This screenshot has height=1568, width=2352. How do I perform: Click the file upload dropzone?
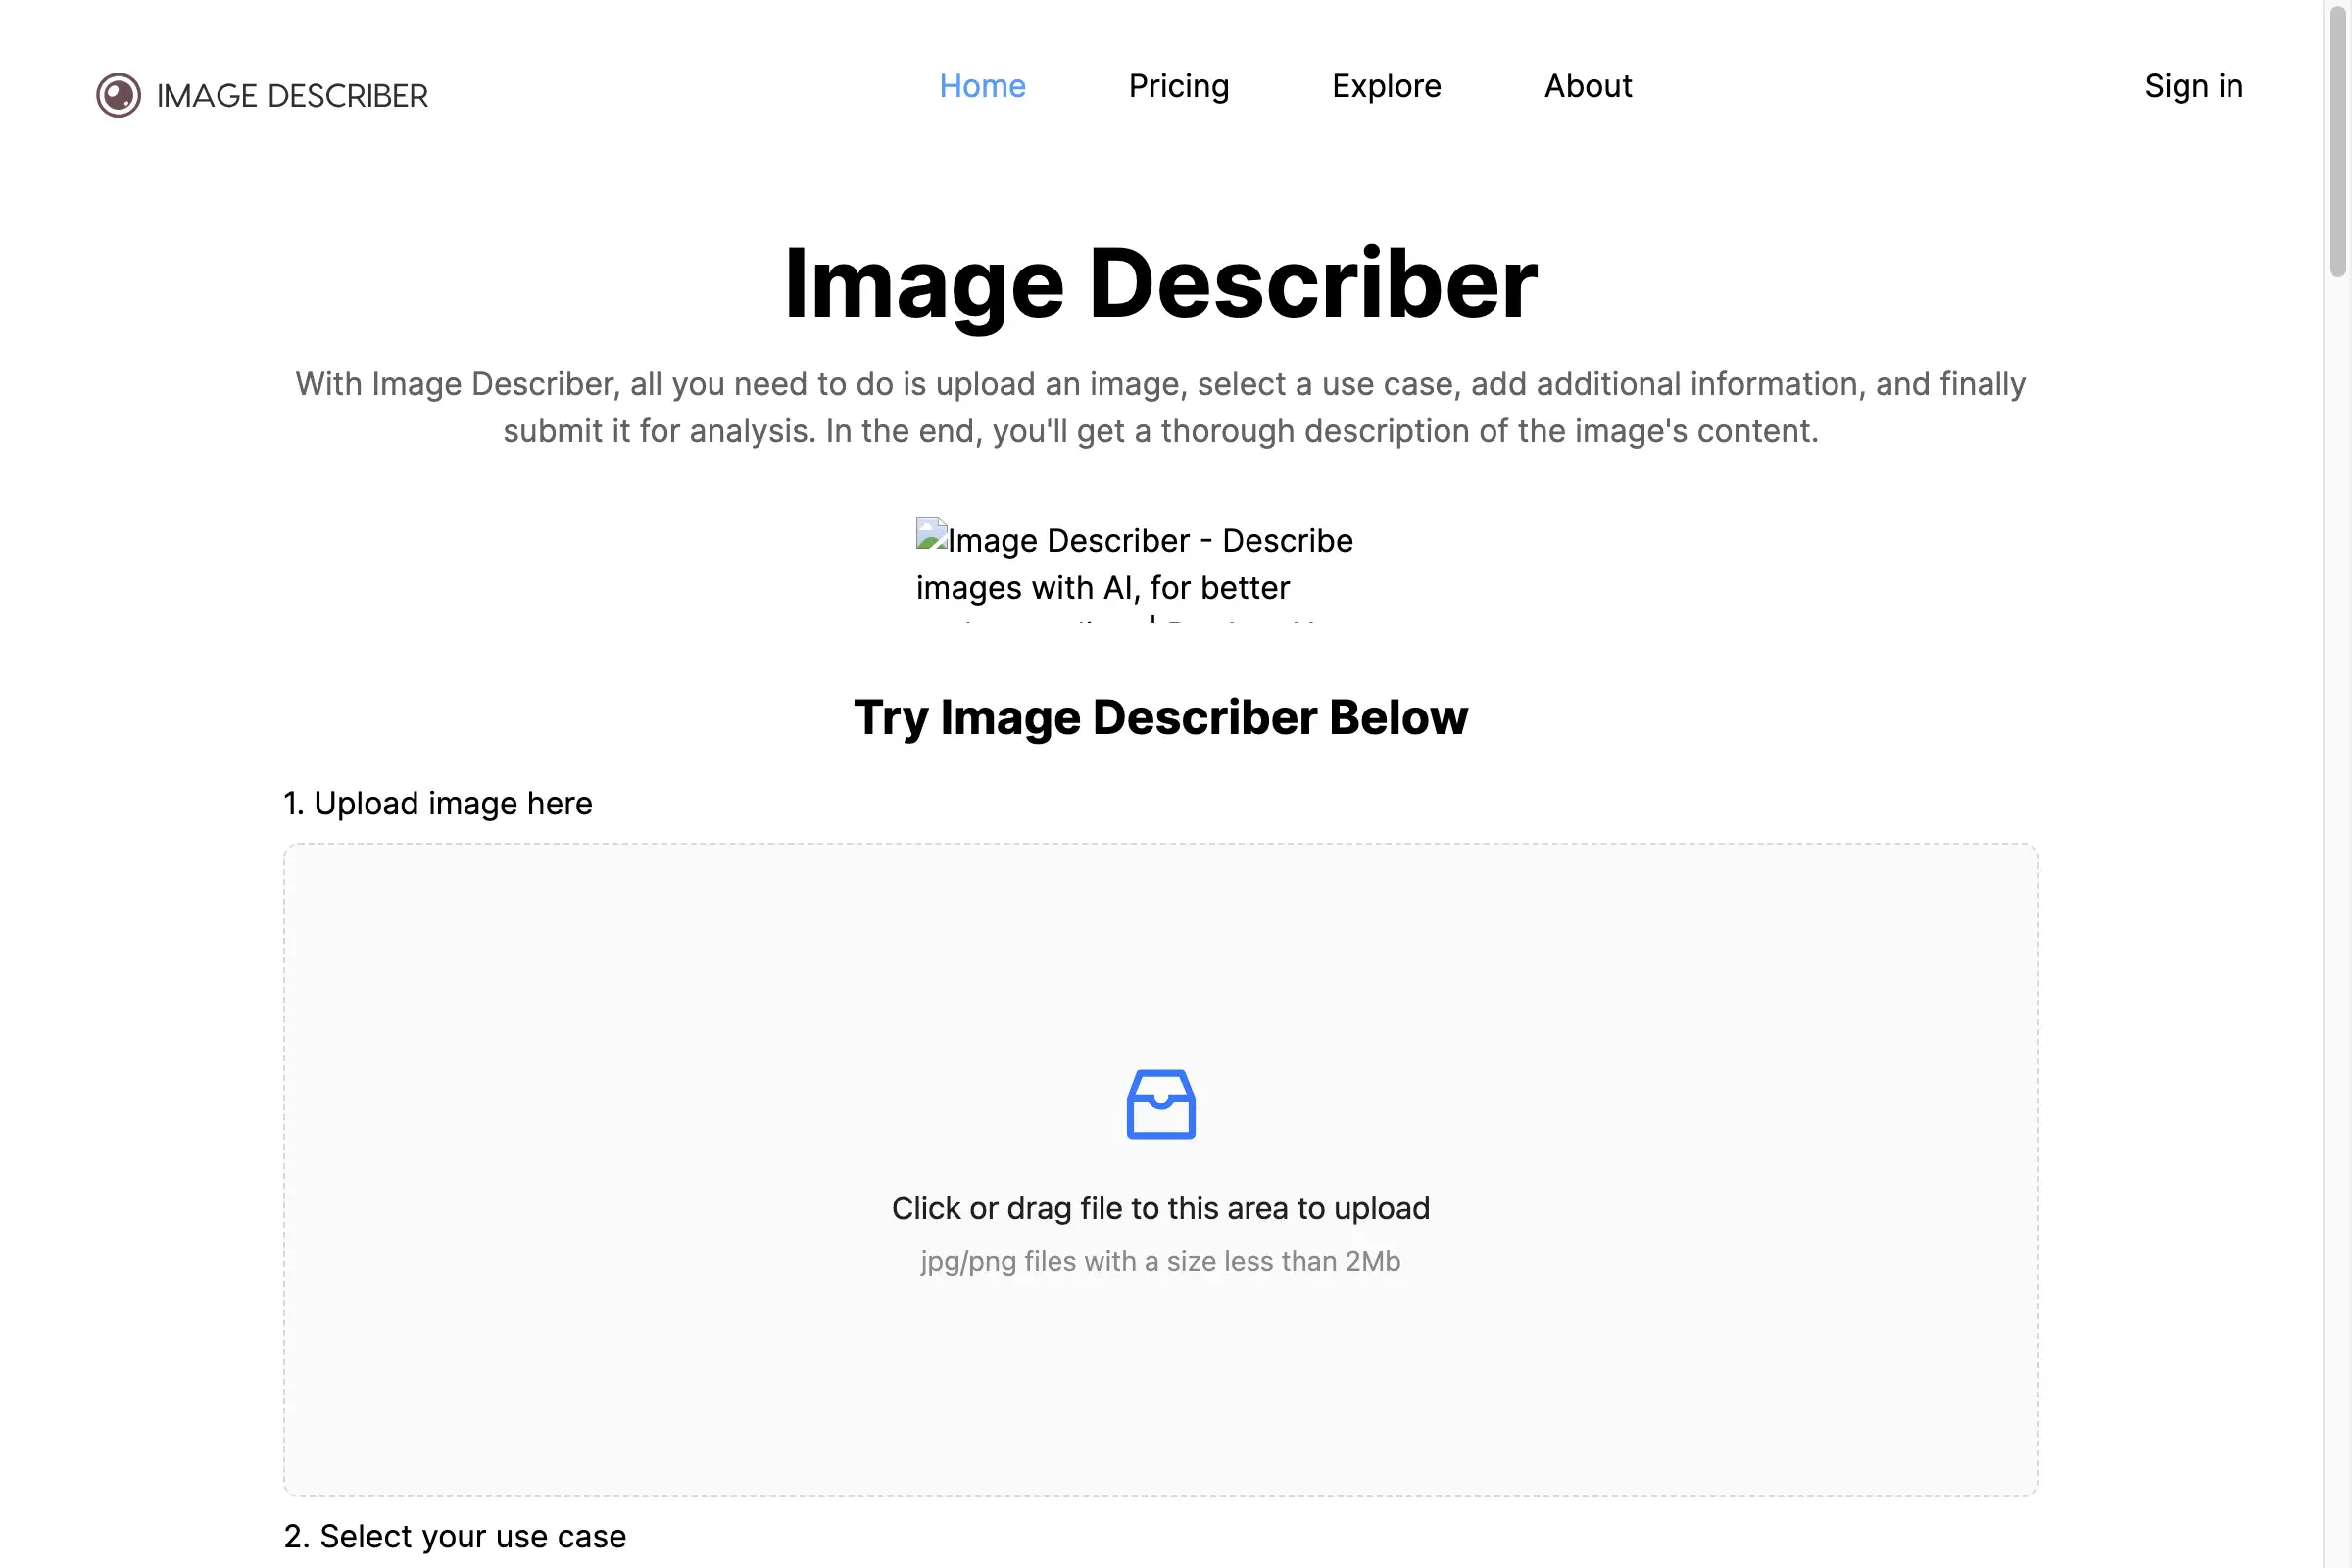(x=1160, y=1170)
